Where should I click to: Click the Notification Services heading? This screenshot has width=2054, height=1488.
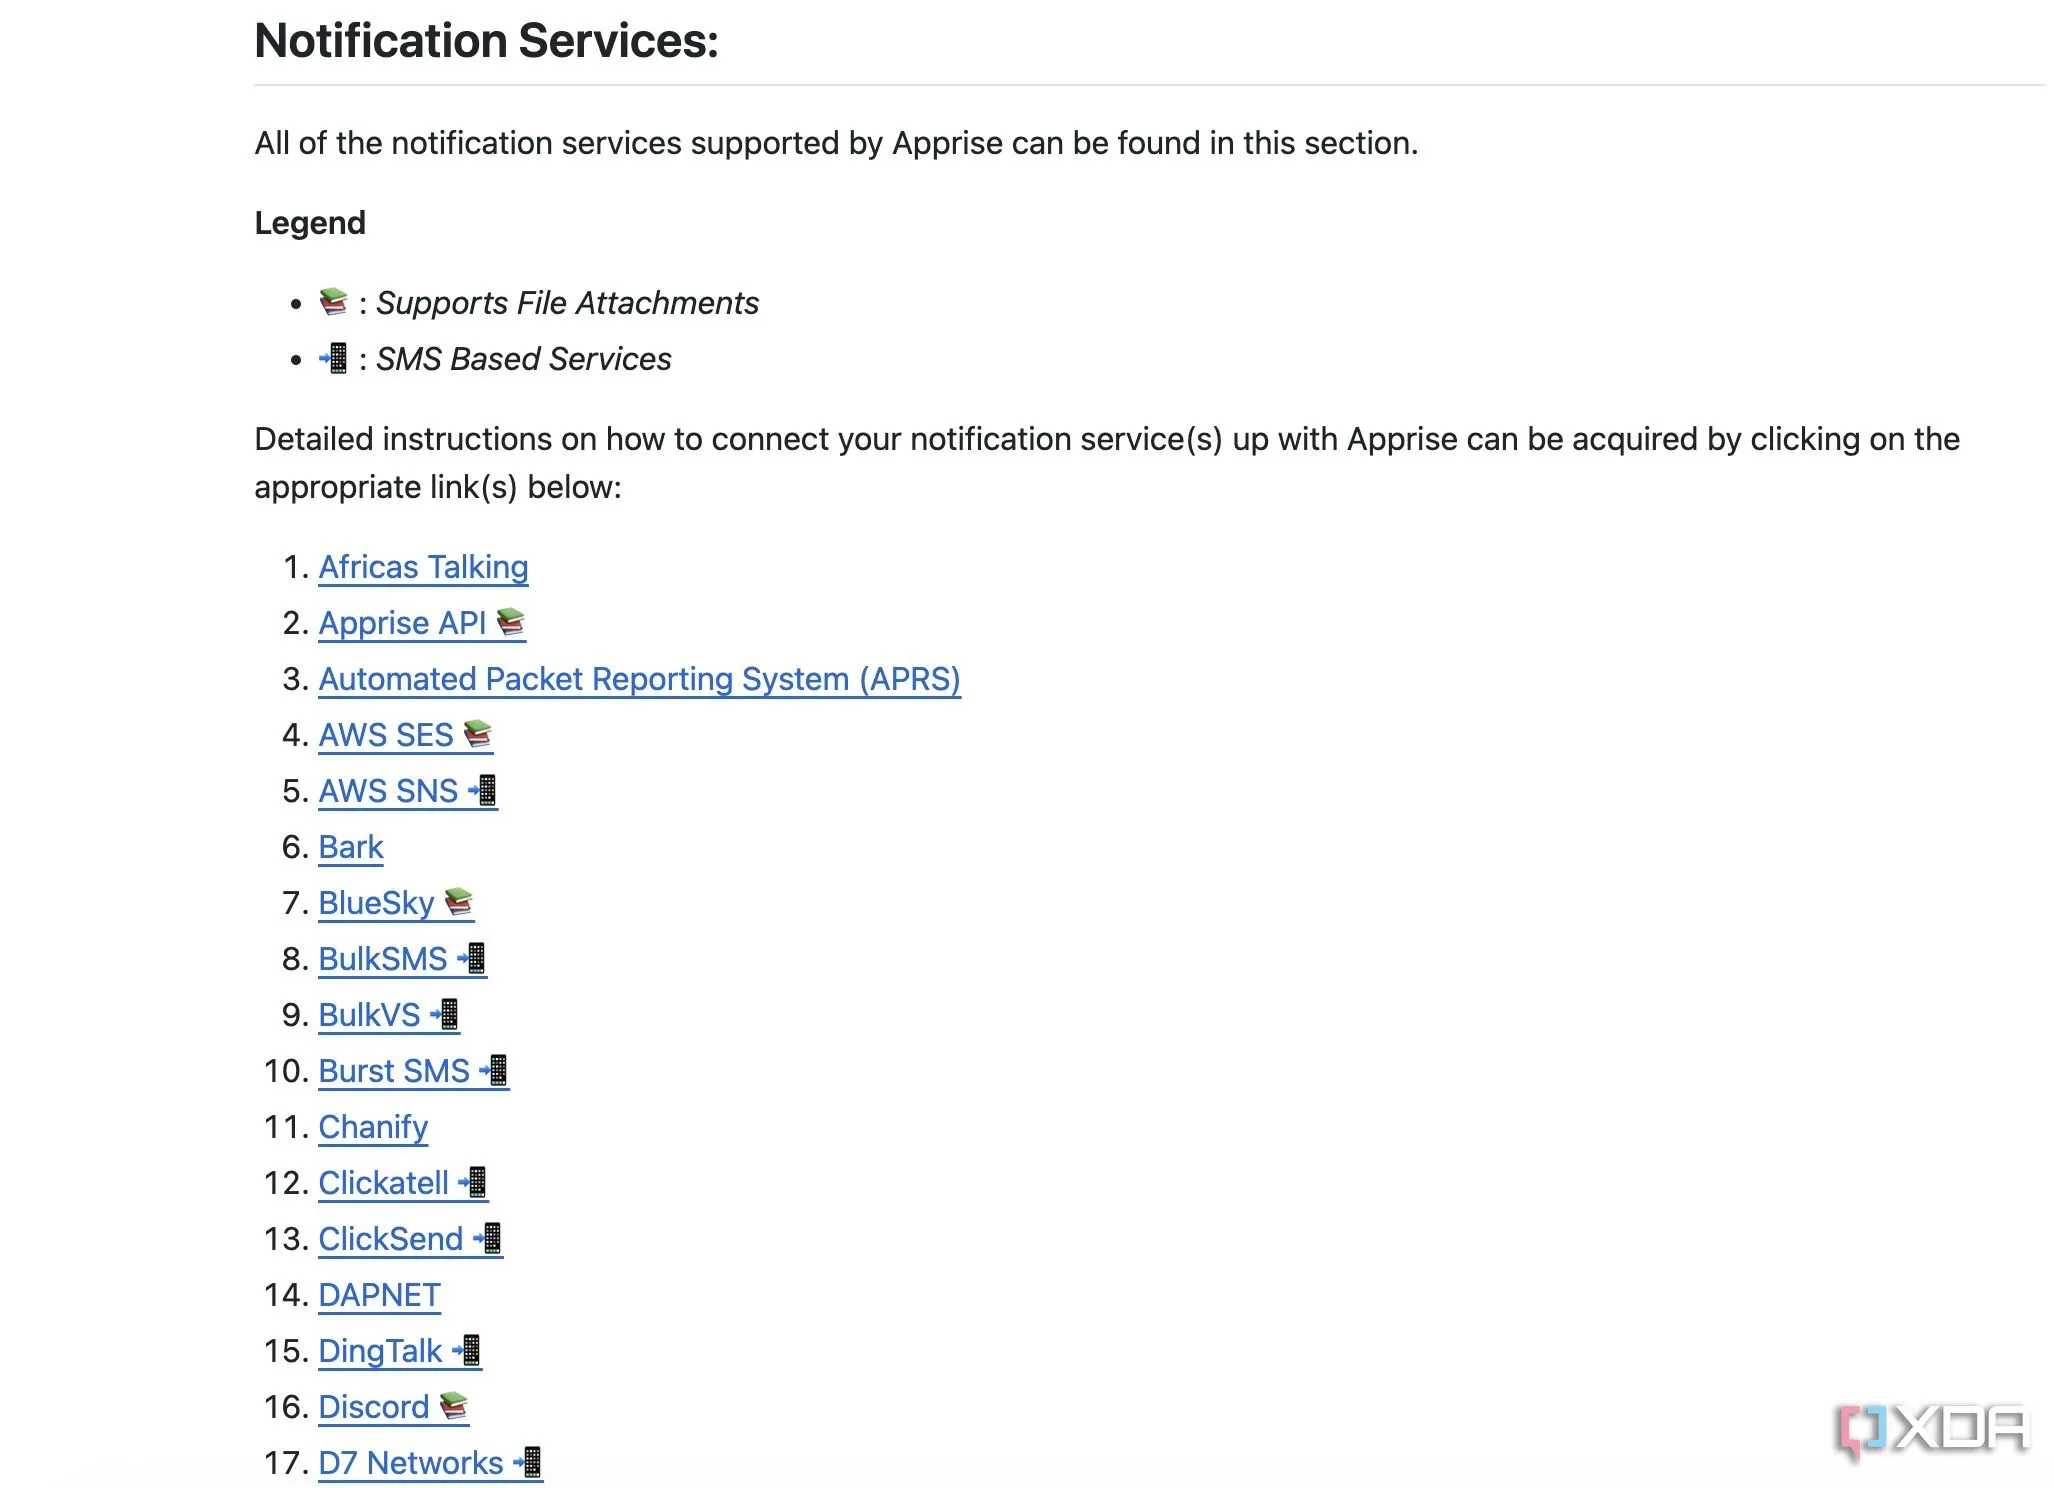(486, 41)
